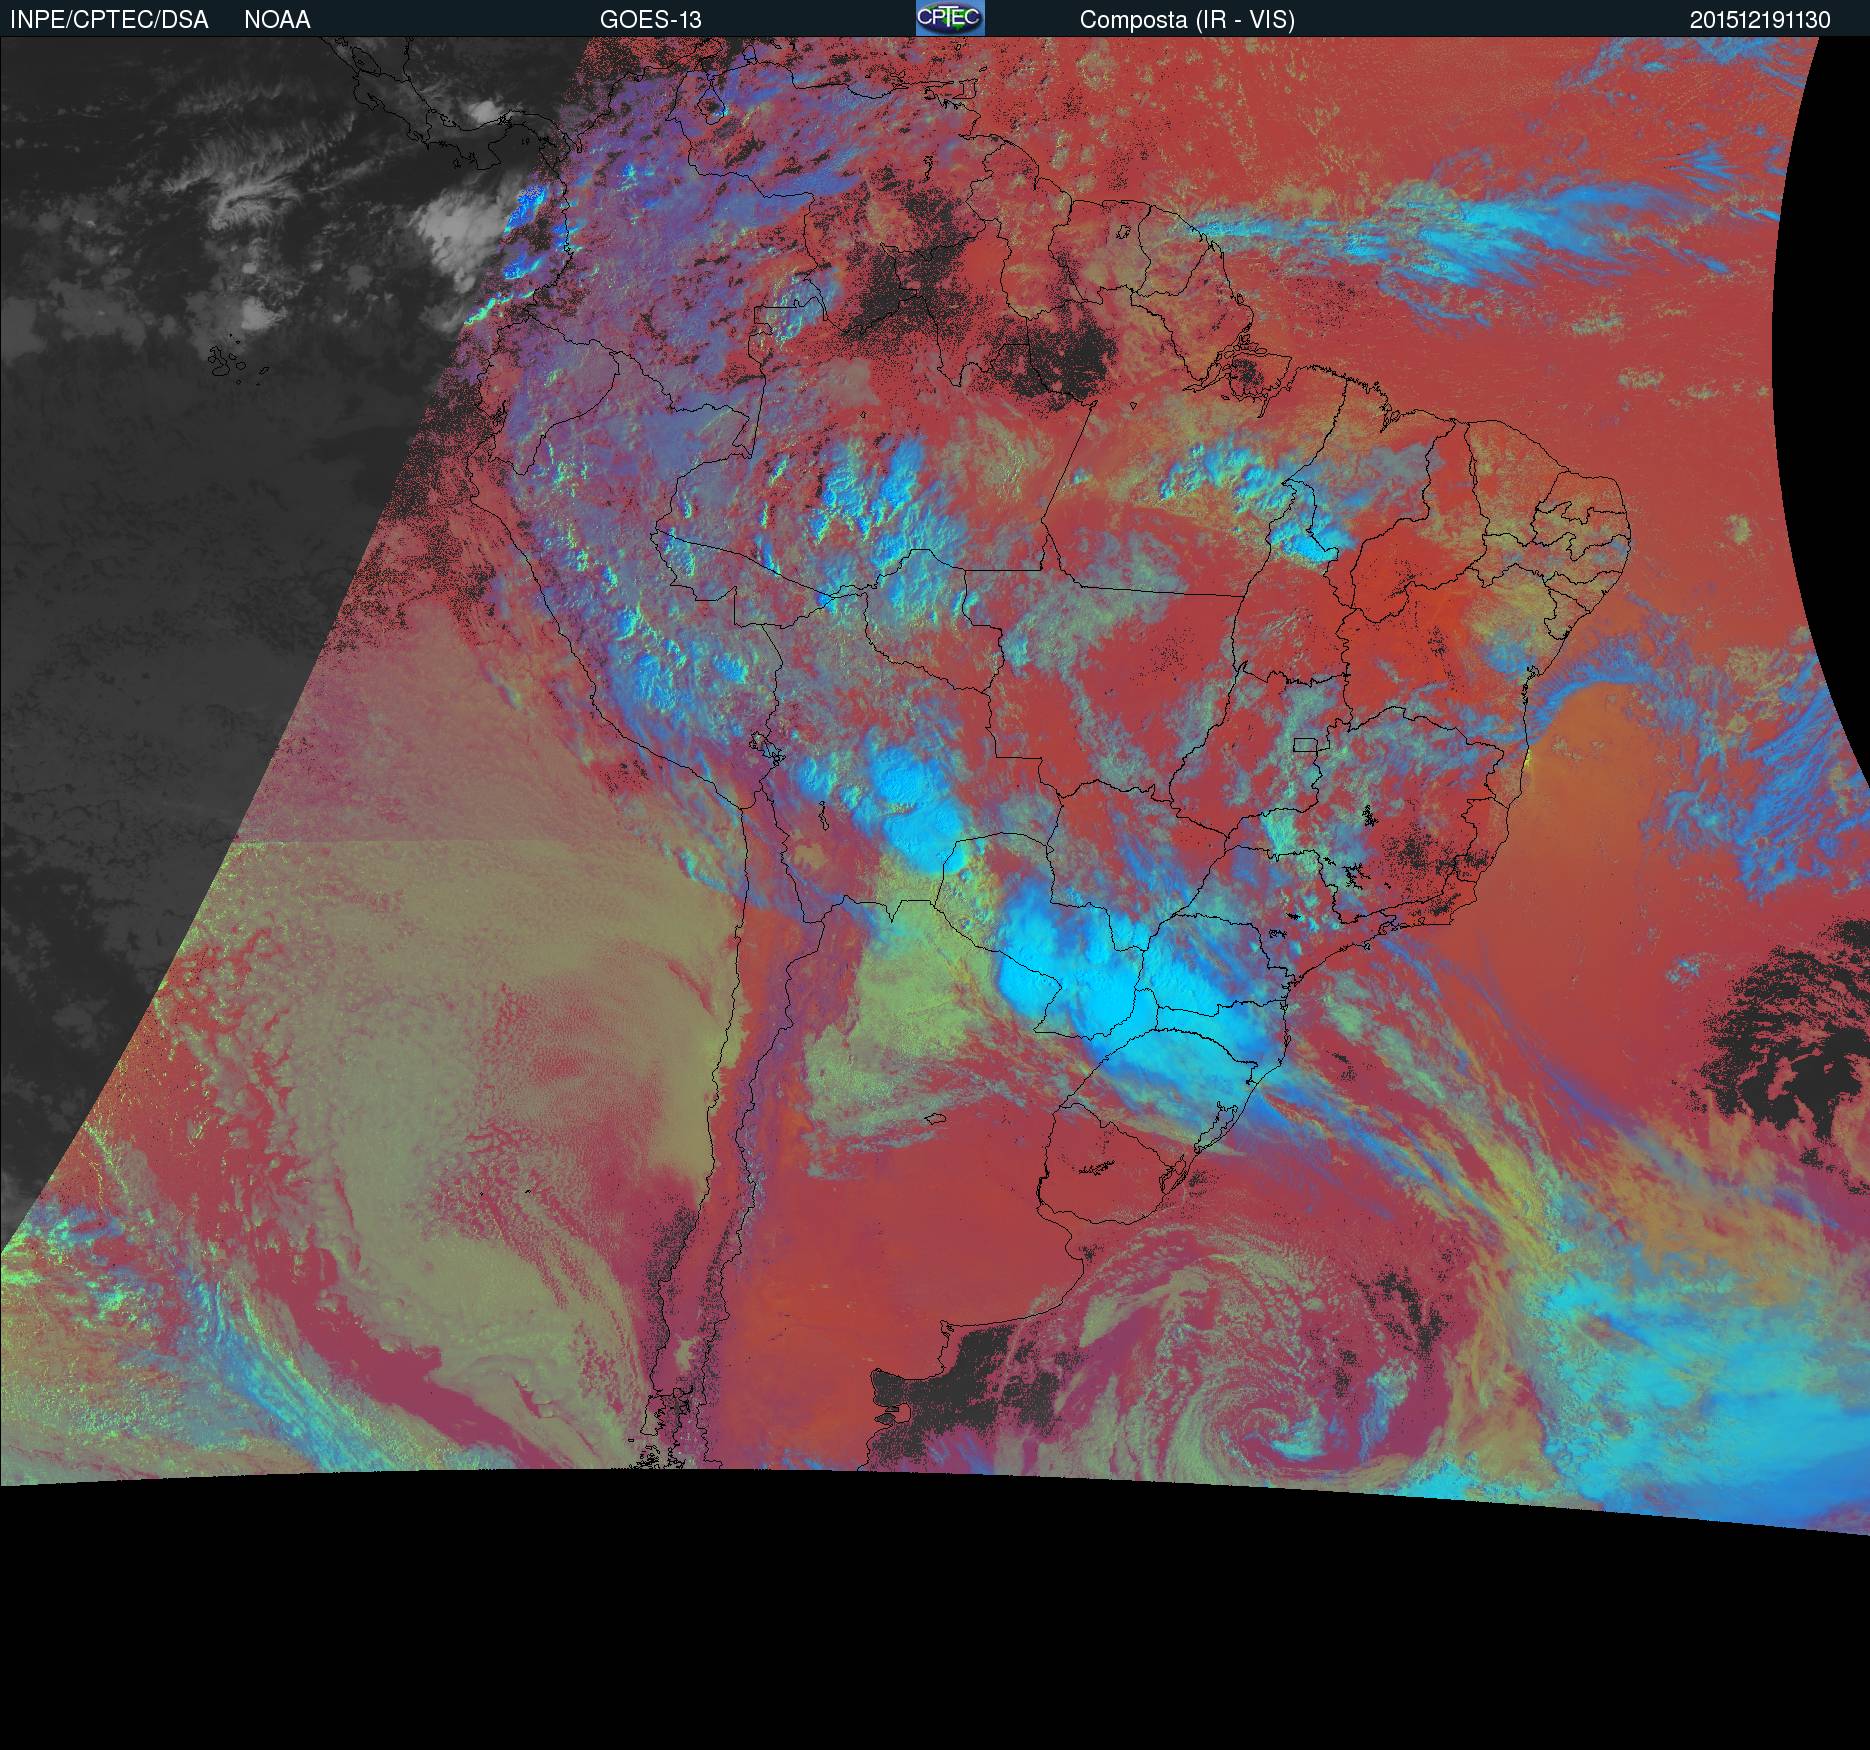
Task: Click the INPE/CPTEC/DSA header text
Action: click(x=109, y=20)
